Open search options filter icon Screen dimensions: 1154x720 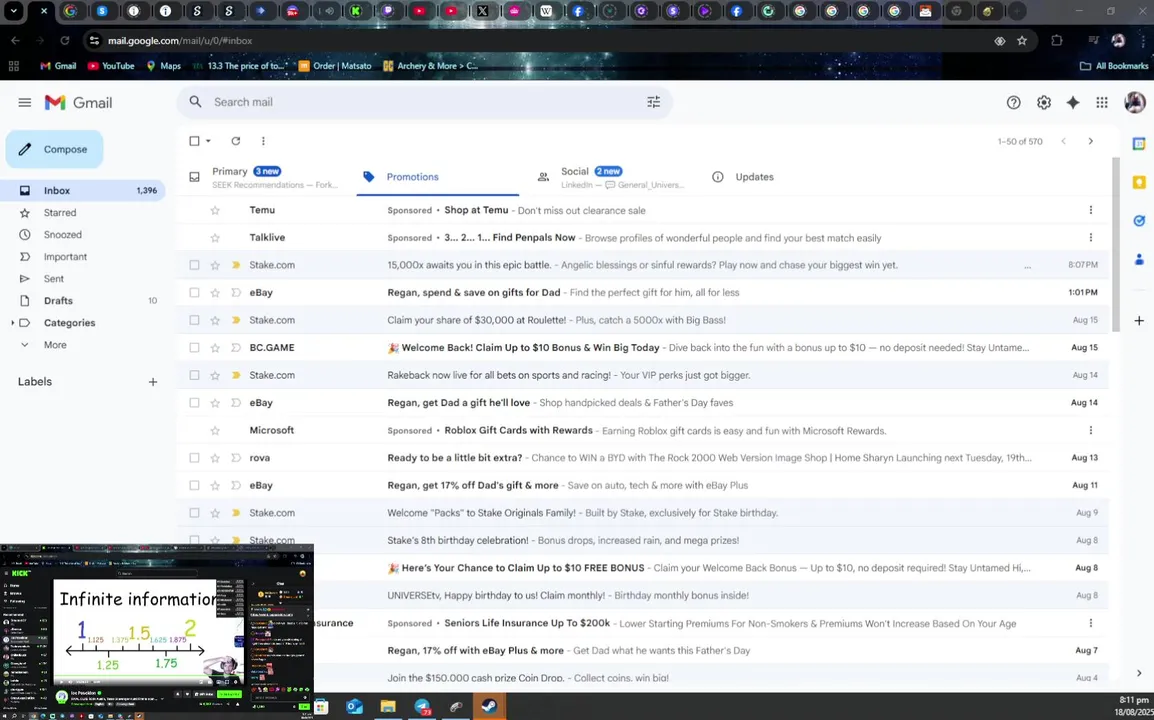[654, 102]
